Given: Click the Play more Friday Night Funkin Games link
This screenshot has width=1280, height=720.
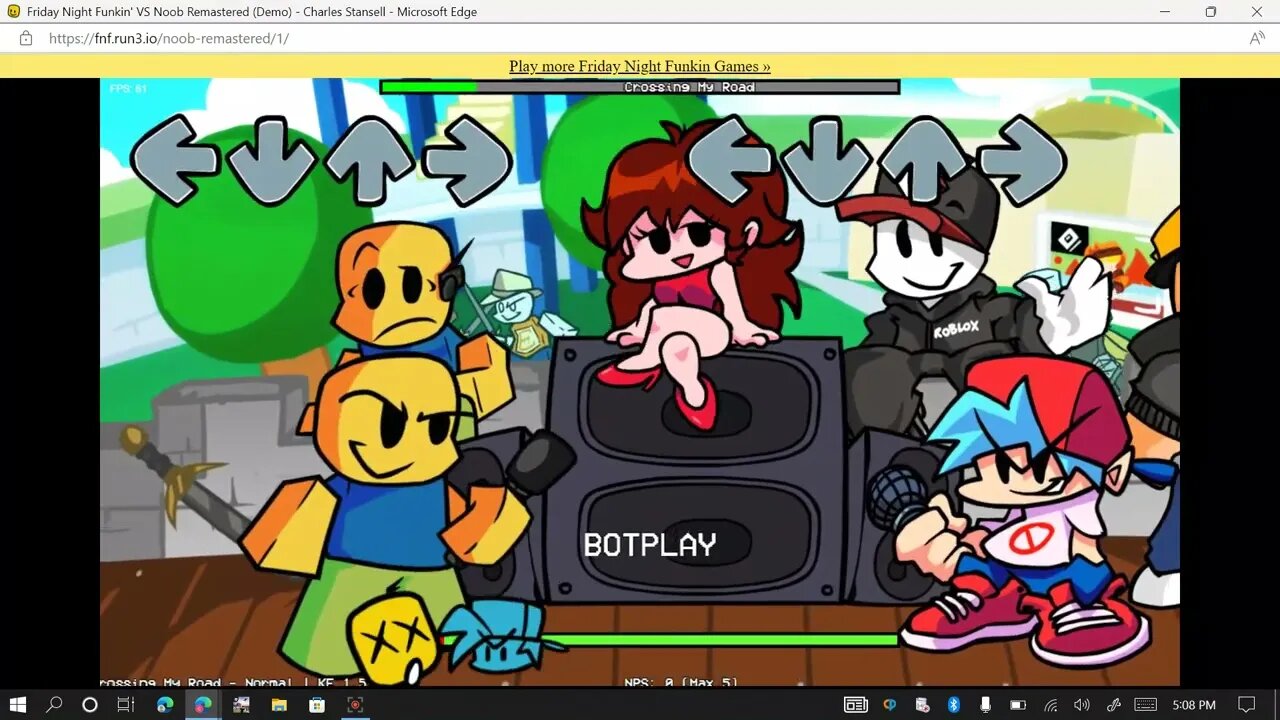Looking at the screenshot, I should pos(640,66).
